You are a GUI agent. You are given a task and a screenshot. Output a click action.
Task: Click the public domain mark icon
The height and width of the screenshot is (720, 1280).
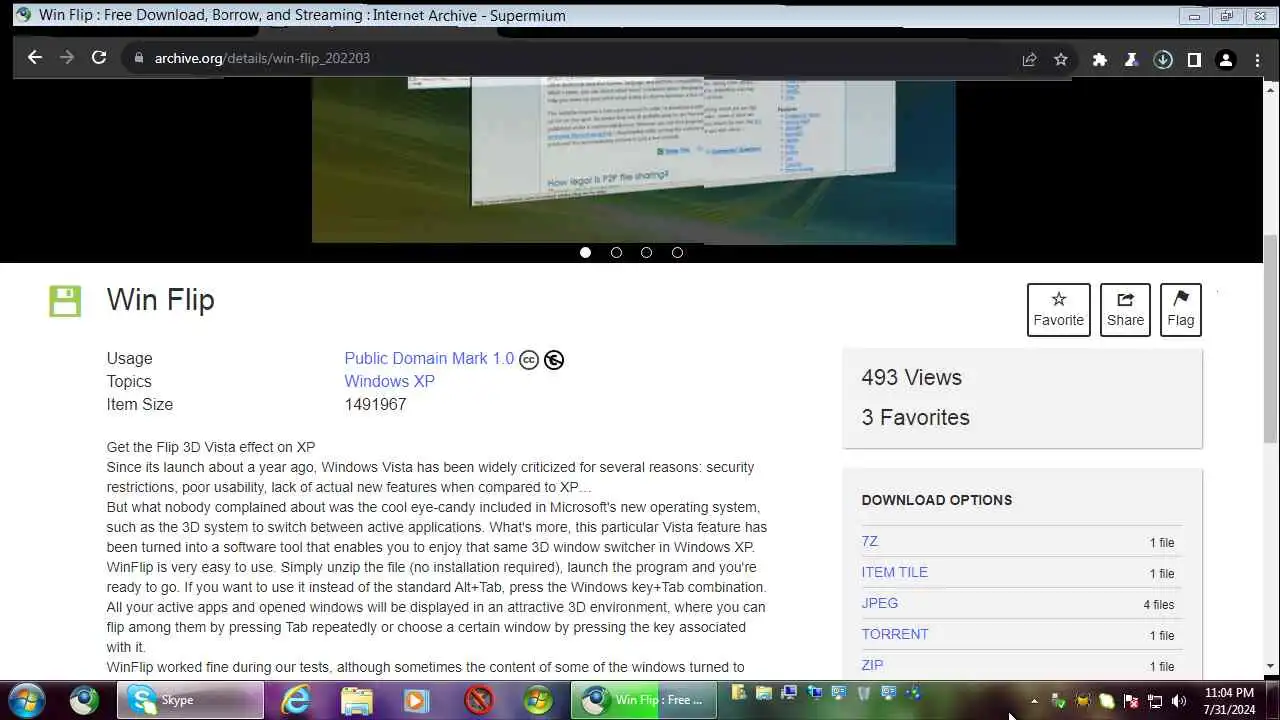pos(554,360)
